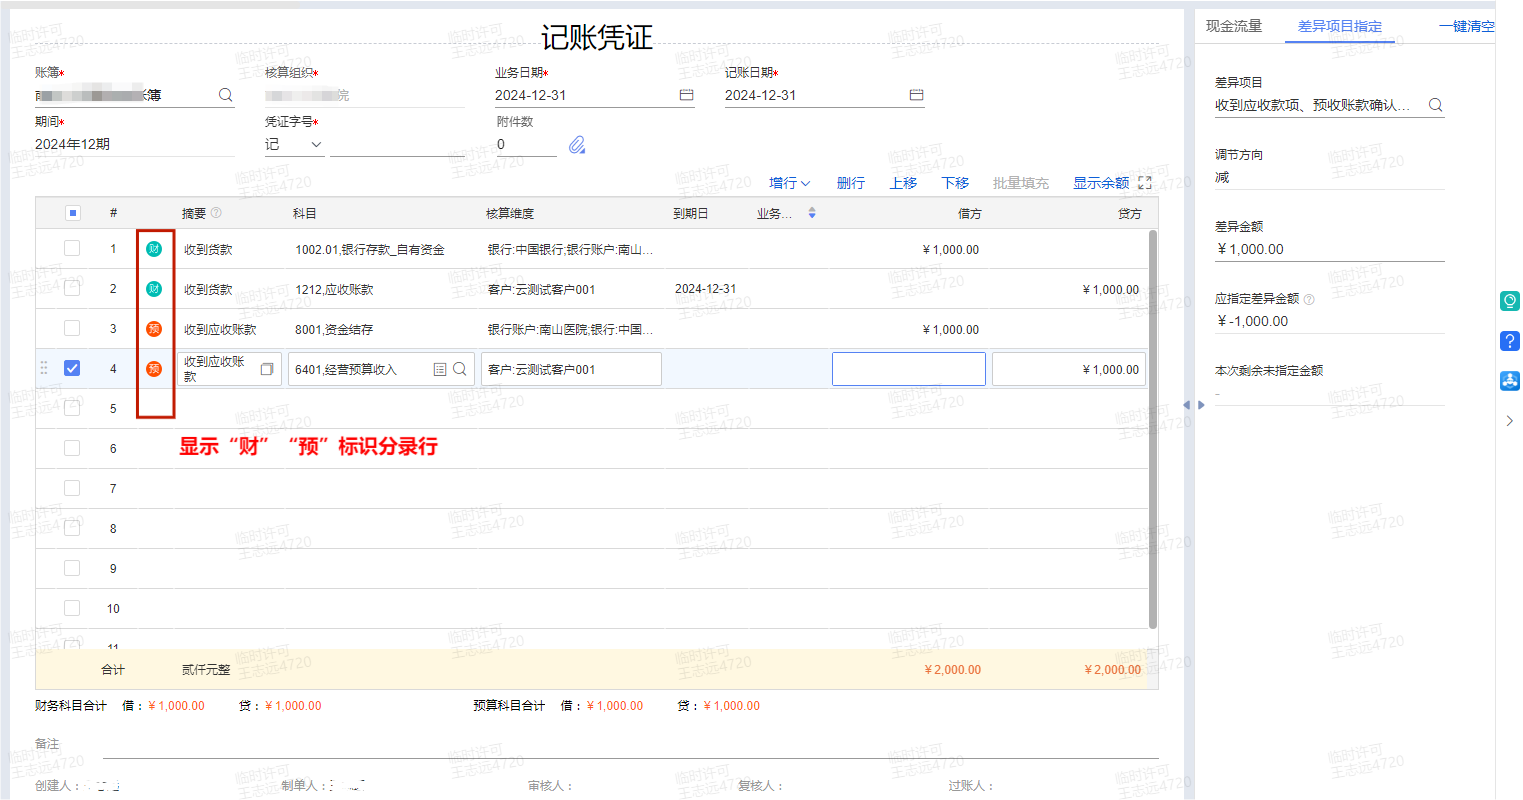The width and height of the screenshot is (1523, 800).
Task: Click the 差异项目 search magnifier icon
Action: 1436,105
